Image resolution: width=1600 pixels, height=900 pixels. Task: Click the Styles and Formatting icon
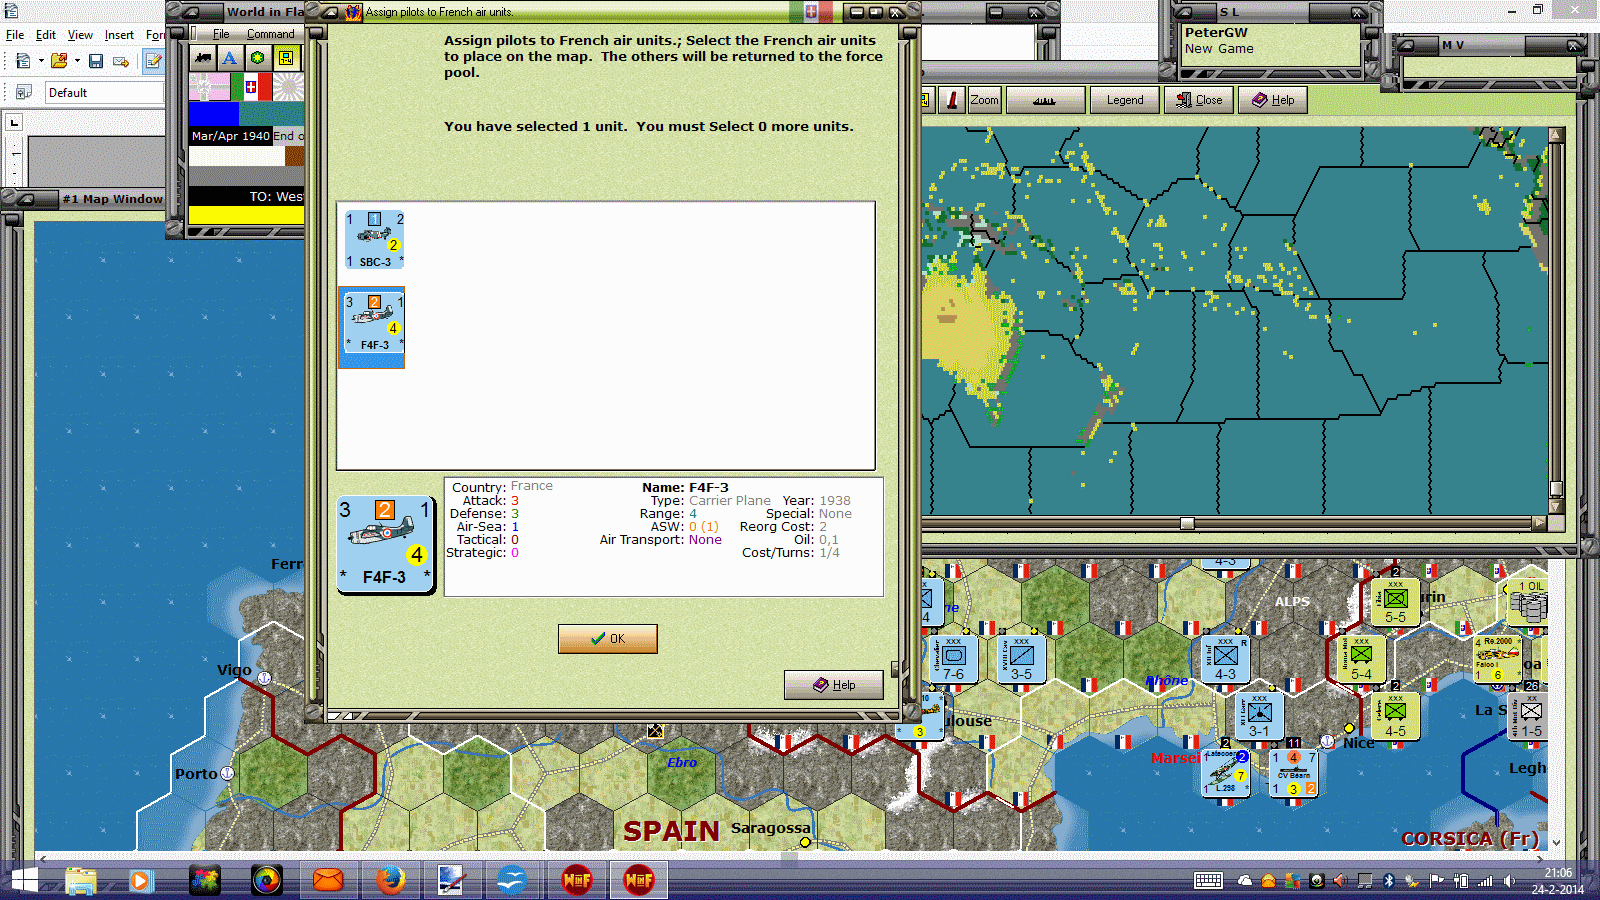23,92
